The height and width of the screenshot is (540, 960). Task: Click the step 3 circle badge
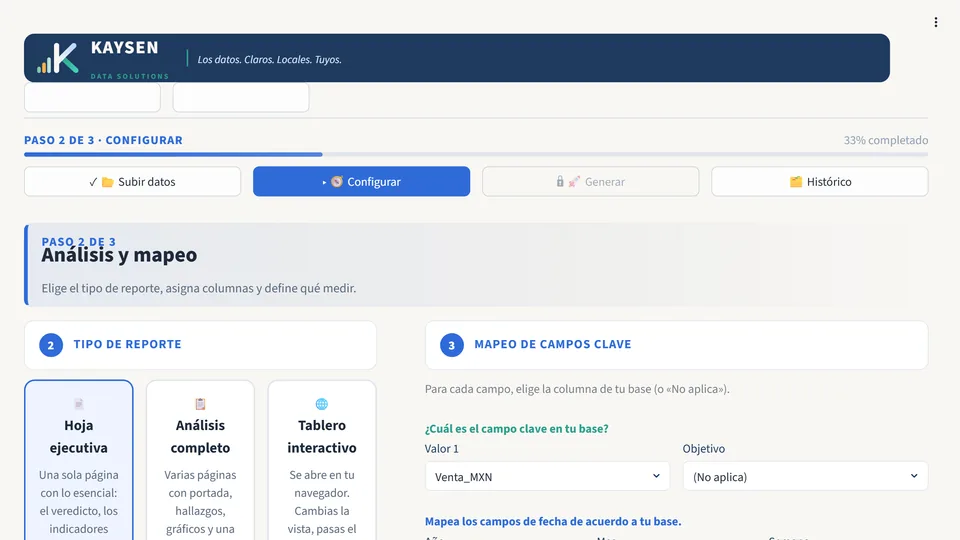click(452, 345)
